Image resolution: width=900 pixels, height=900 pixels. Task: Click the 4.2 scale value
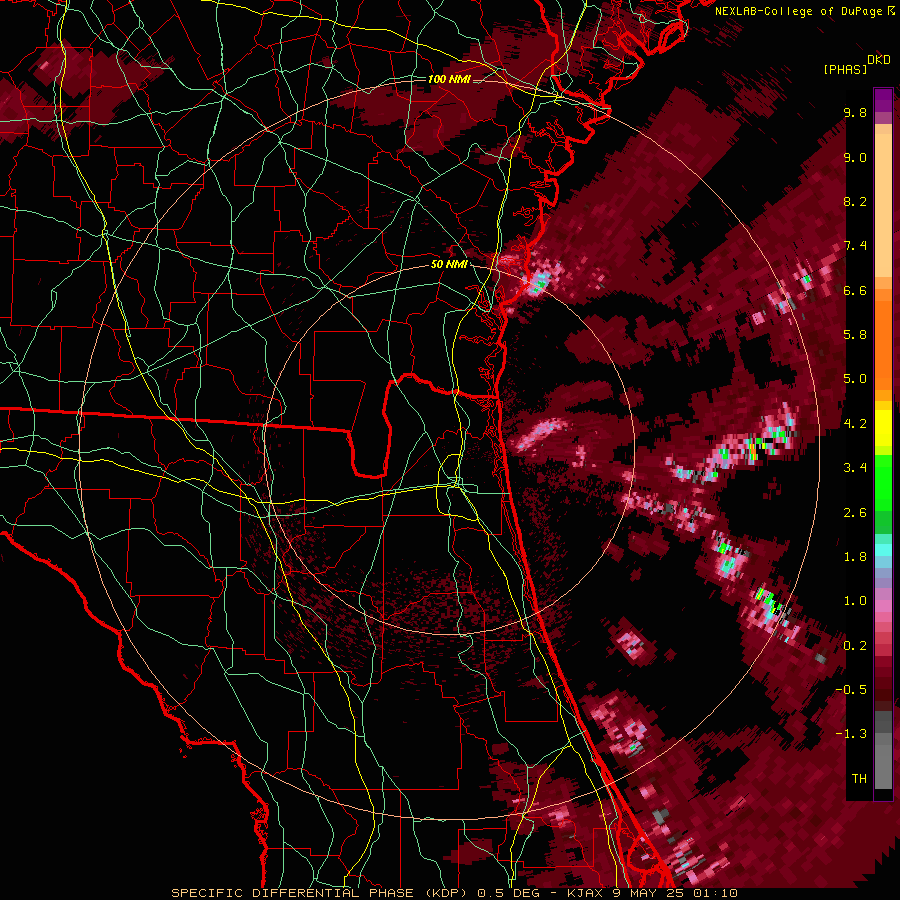point(855,424)
